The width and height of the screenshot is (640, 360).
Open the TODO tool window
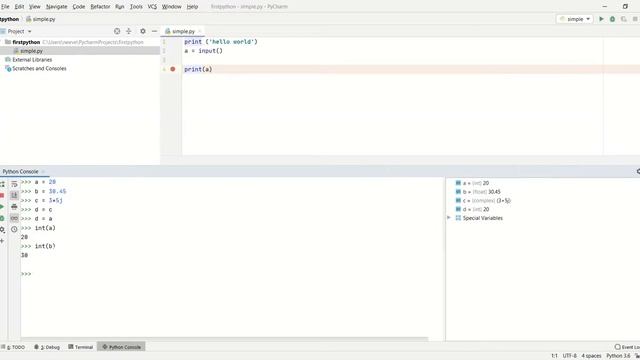[x=13, y=347]
